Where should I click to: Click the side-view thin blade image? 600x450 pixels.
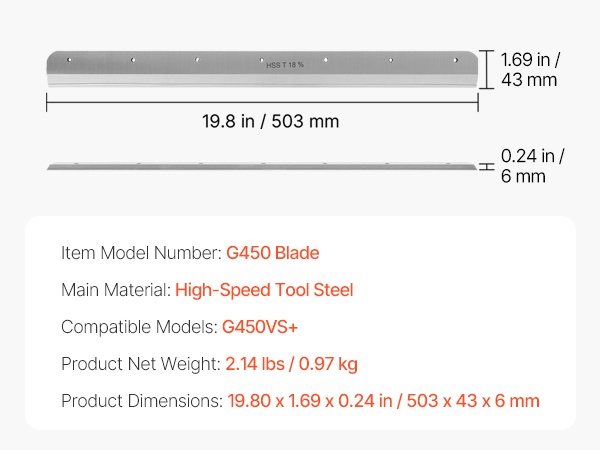point(262,165)
